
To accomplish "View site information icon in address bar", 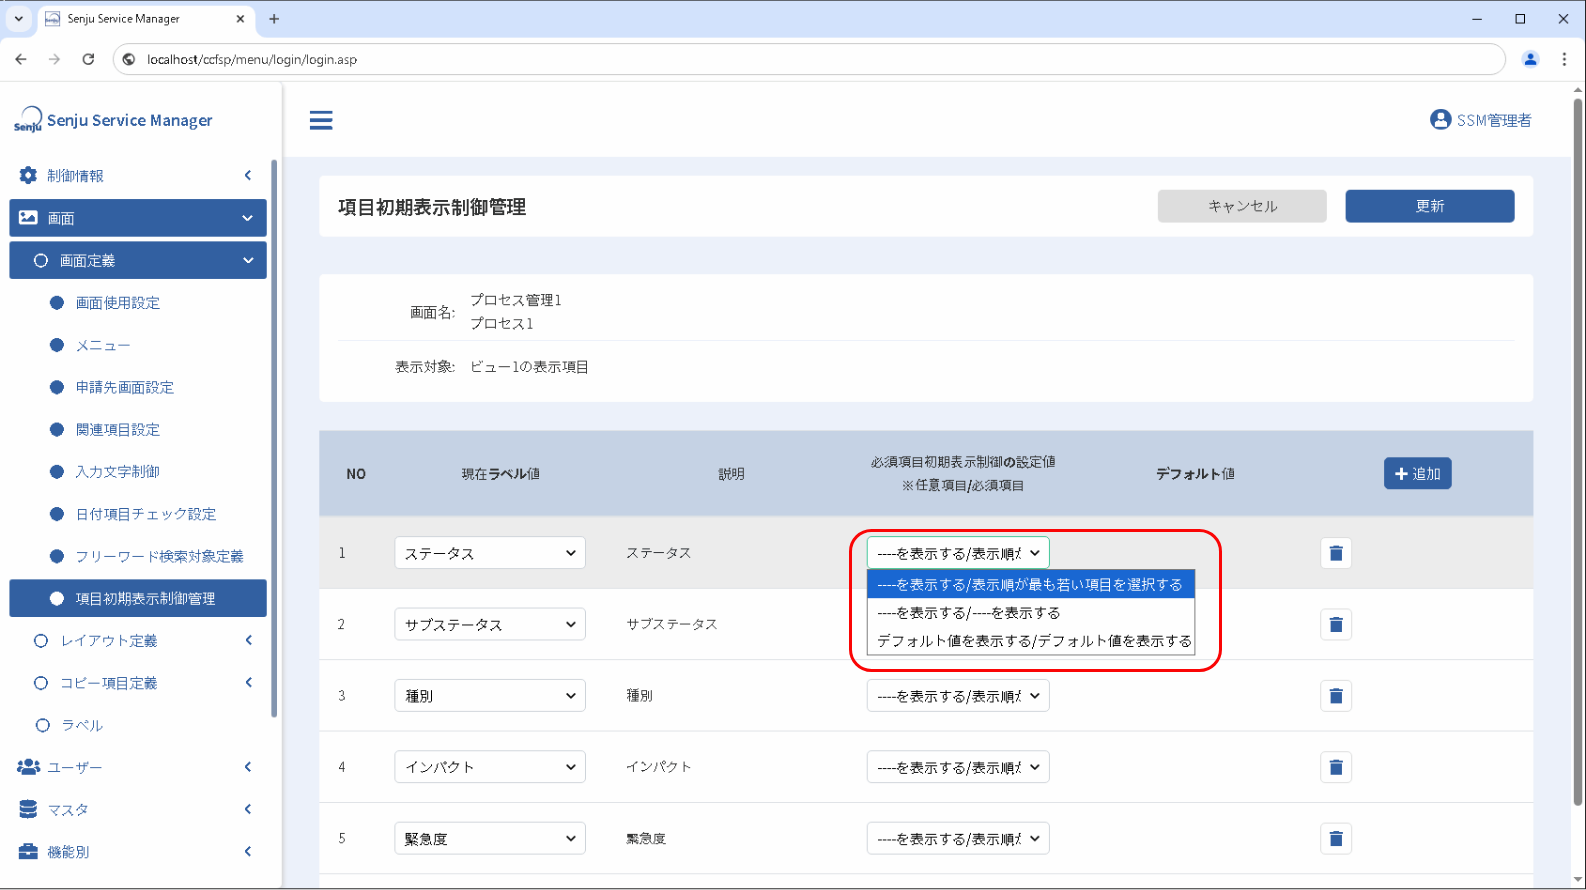I will 129,59.
